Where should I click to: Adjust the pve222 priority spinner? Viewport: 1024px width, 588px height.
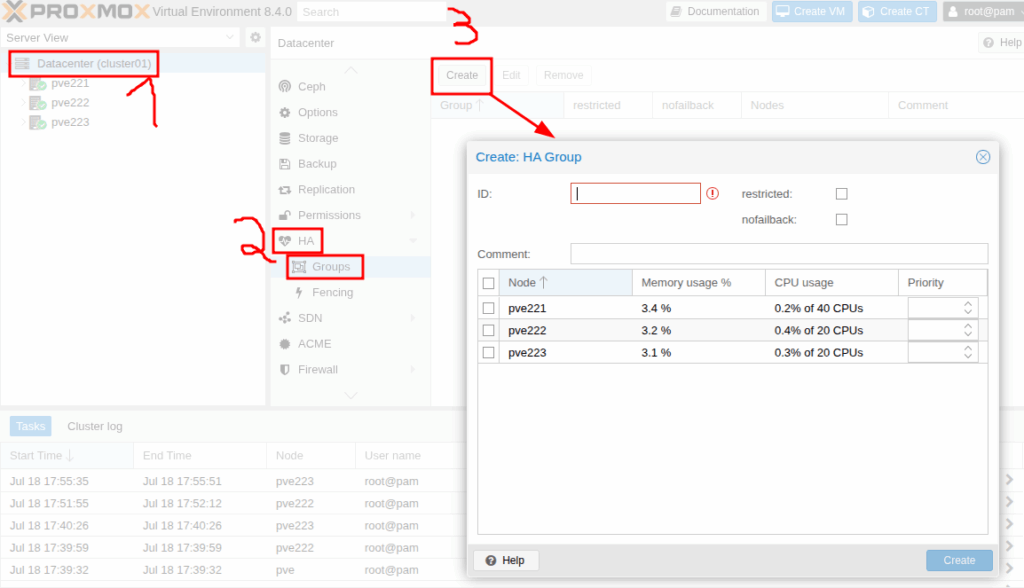point(968,330)
